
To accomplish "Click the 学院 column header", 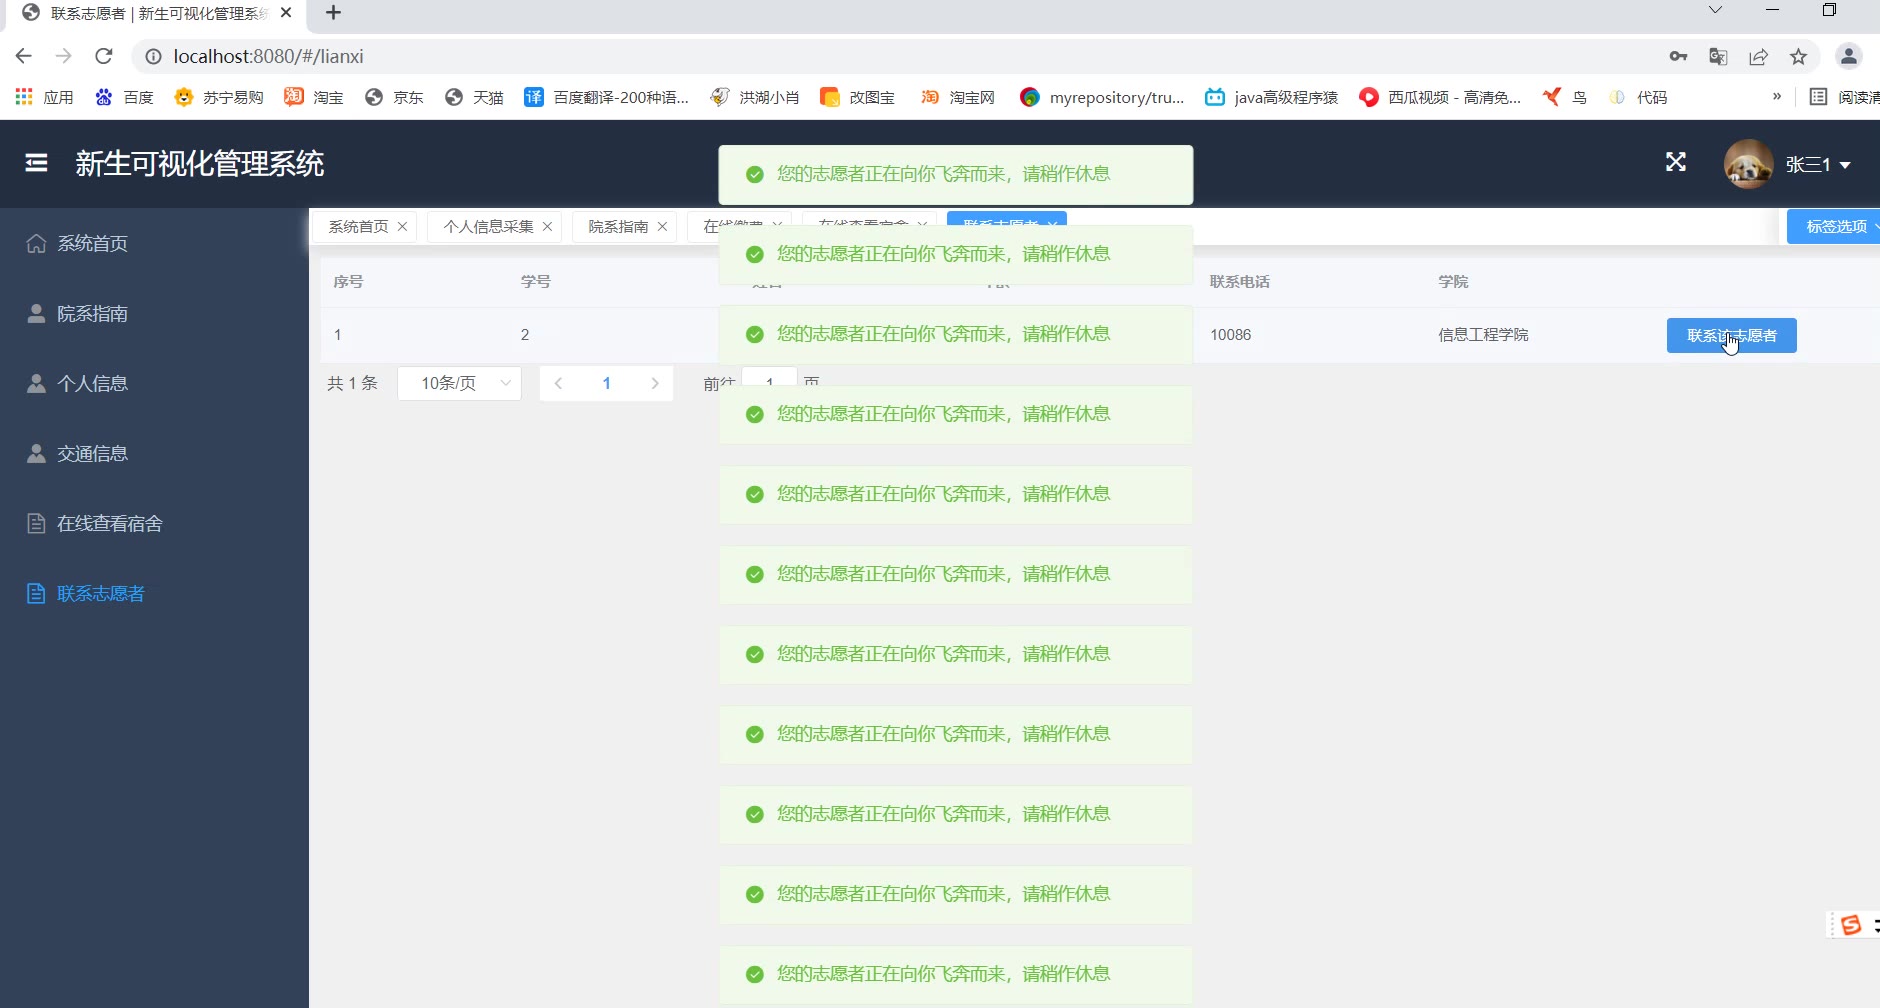I will click(x=1453, y=282).
